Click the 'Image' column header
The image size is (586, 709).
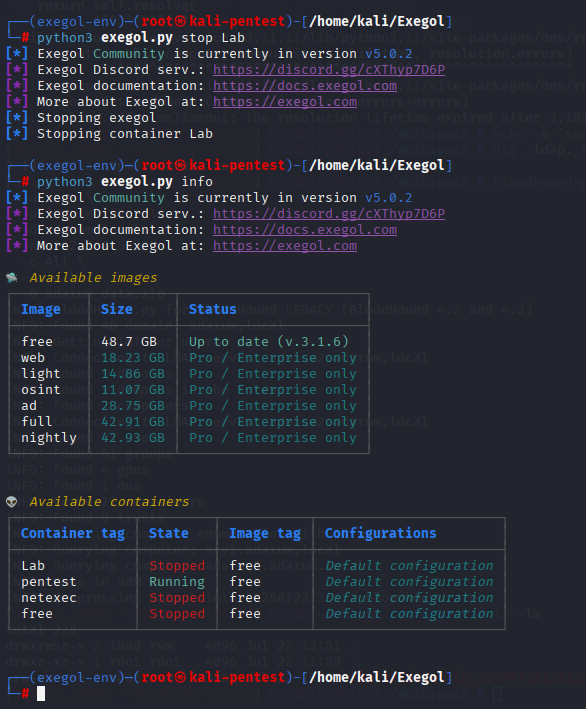coord(41,309)
